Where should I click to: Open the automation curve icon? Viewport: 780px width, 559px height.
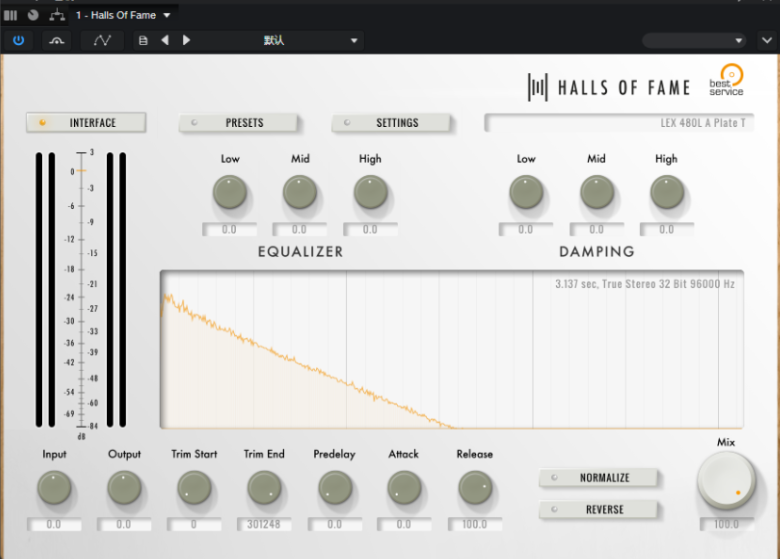[102, 40]
